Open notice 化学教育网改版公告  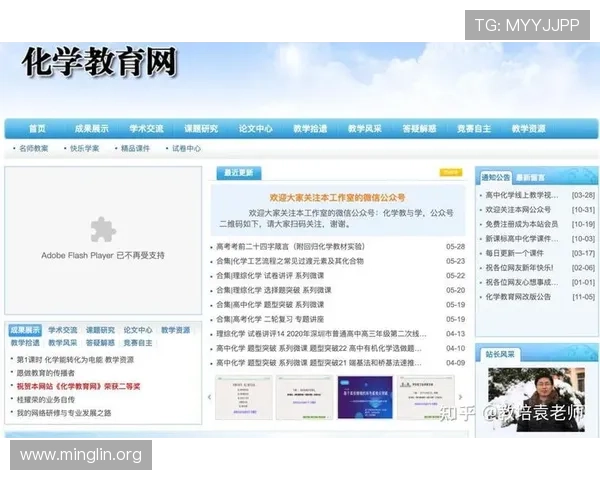click(518, 297)
